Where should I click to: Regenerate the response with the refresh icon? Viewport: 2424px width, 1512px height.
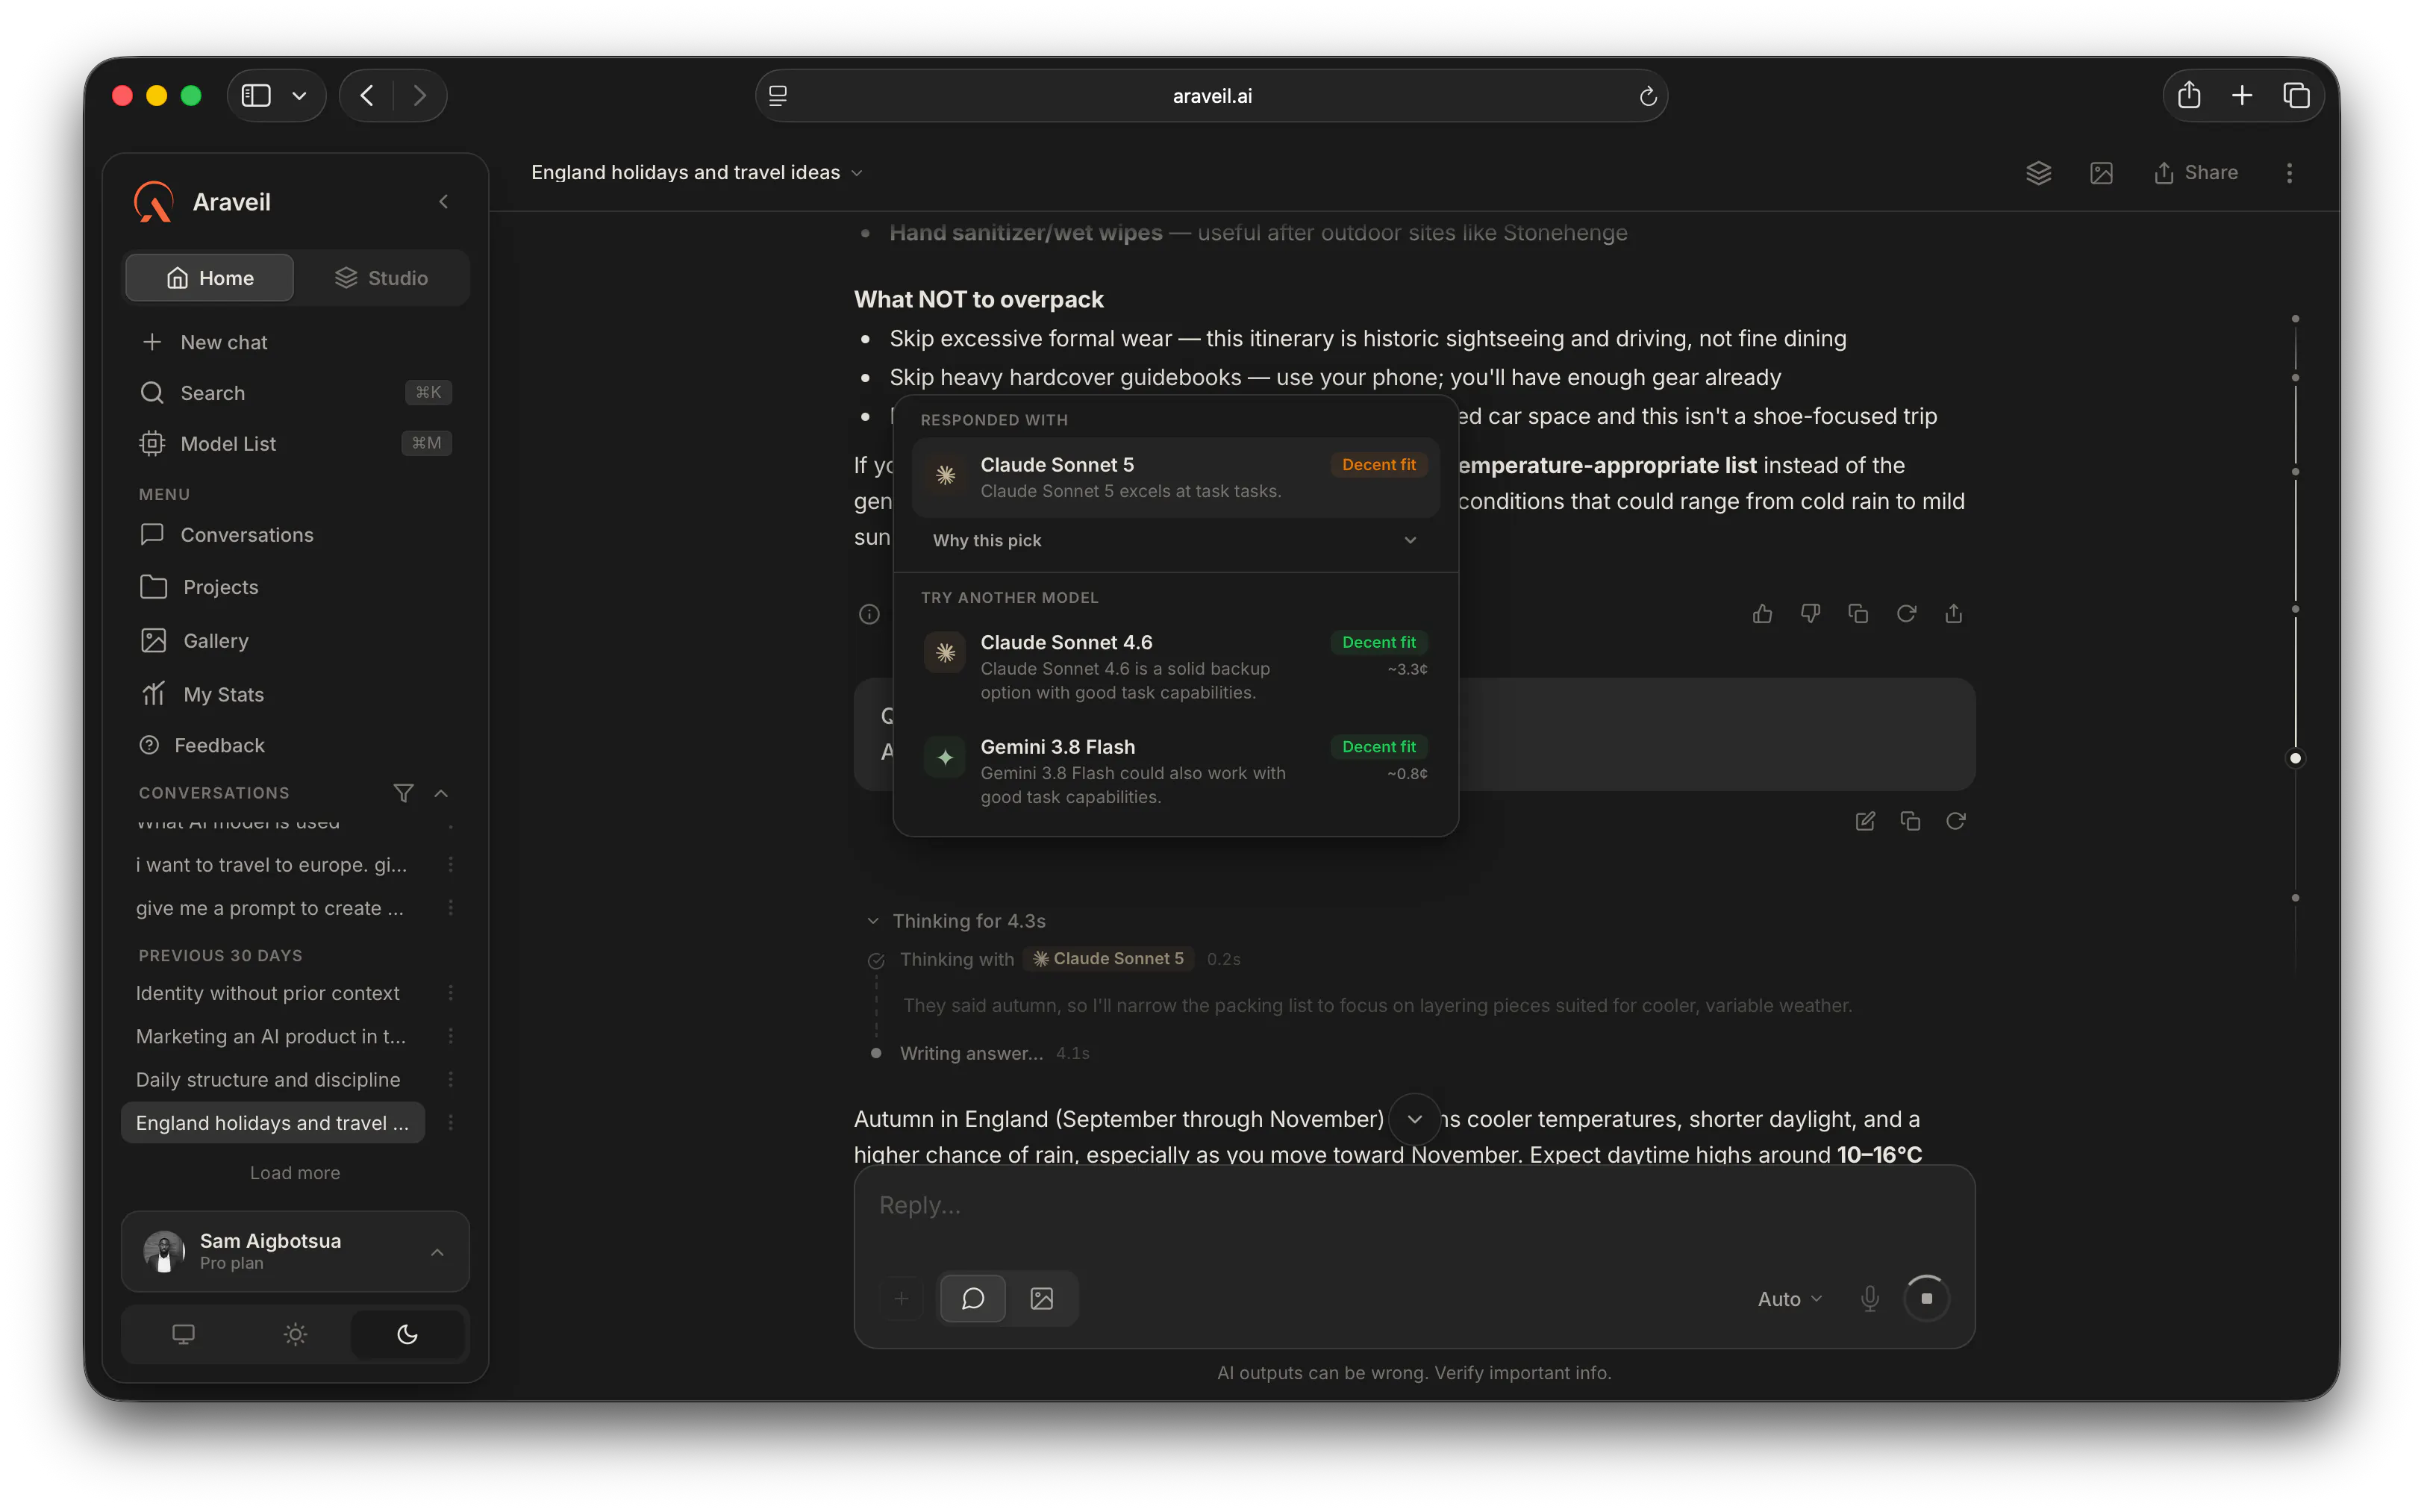tap(1906, 613)
